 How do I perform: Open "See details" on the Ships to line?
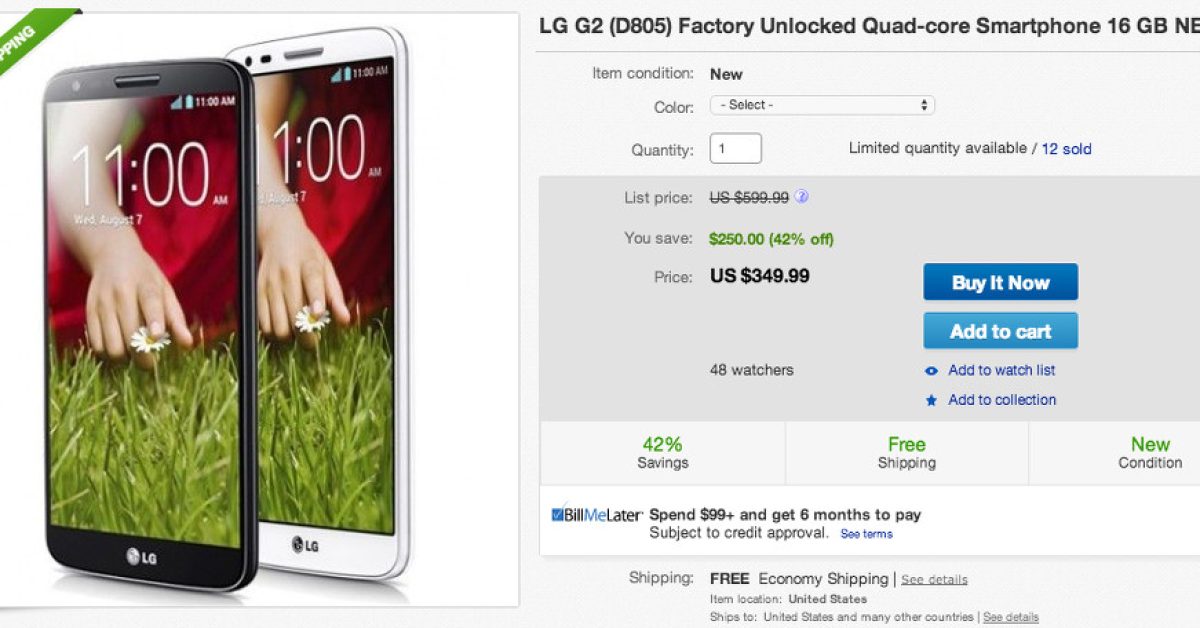pyautogui.click(x=1011, y=617)
